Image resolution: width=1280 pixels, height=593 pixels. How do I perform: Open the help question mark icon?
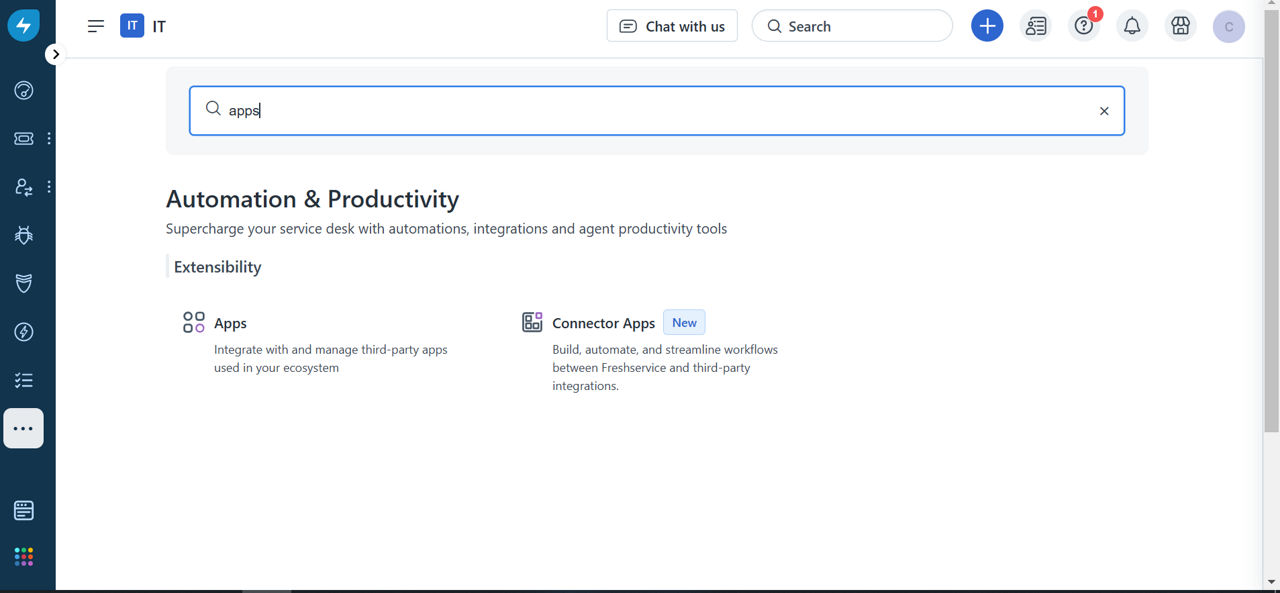pos(1084,26)
